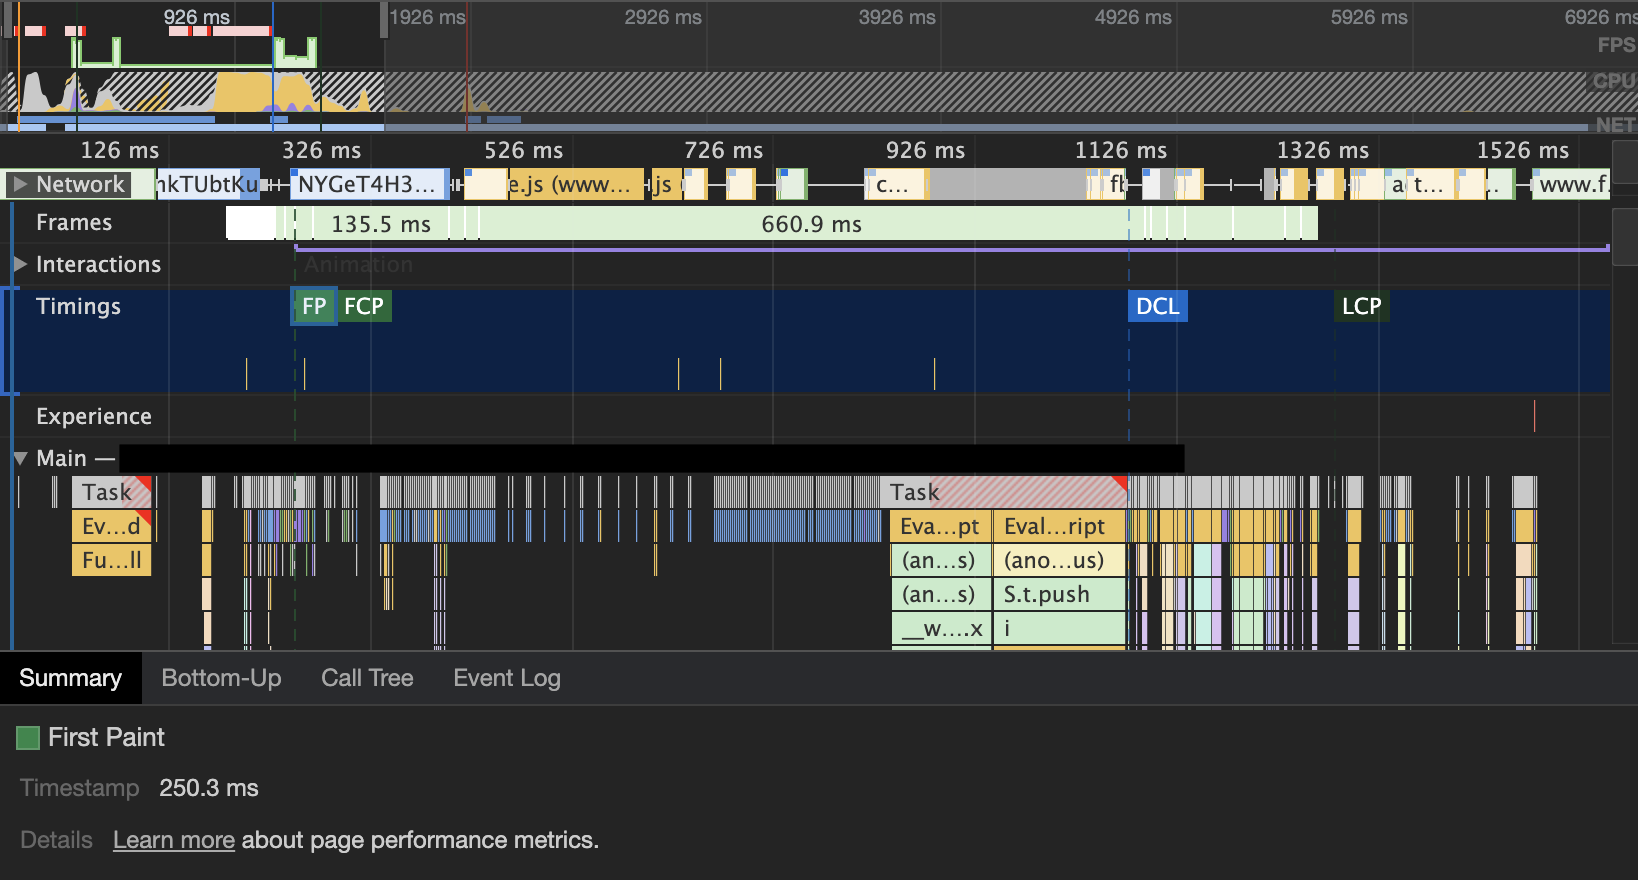Select the S.t.push function block

point(1059,594)
